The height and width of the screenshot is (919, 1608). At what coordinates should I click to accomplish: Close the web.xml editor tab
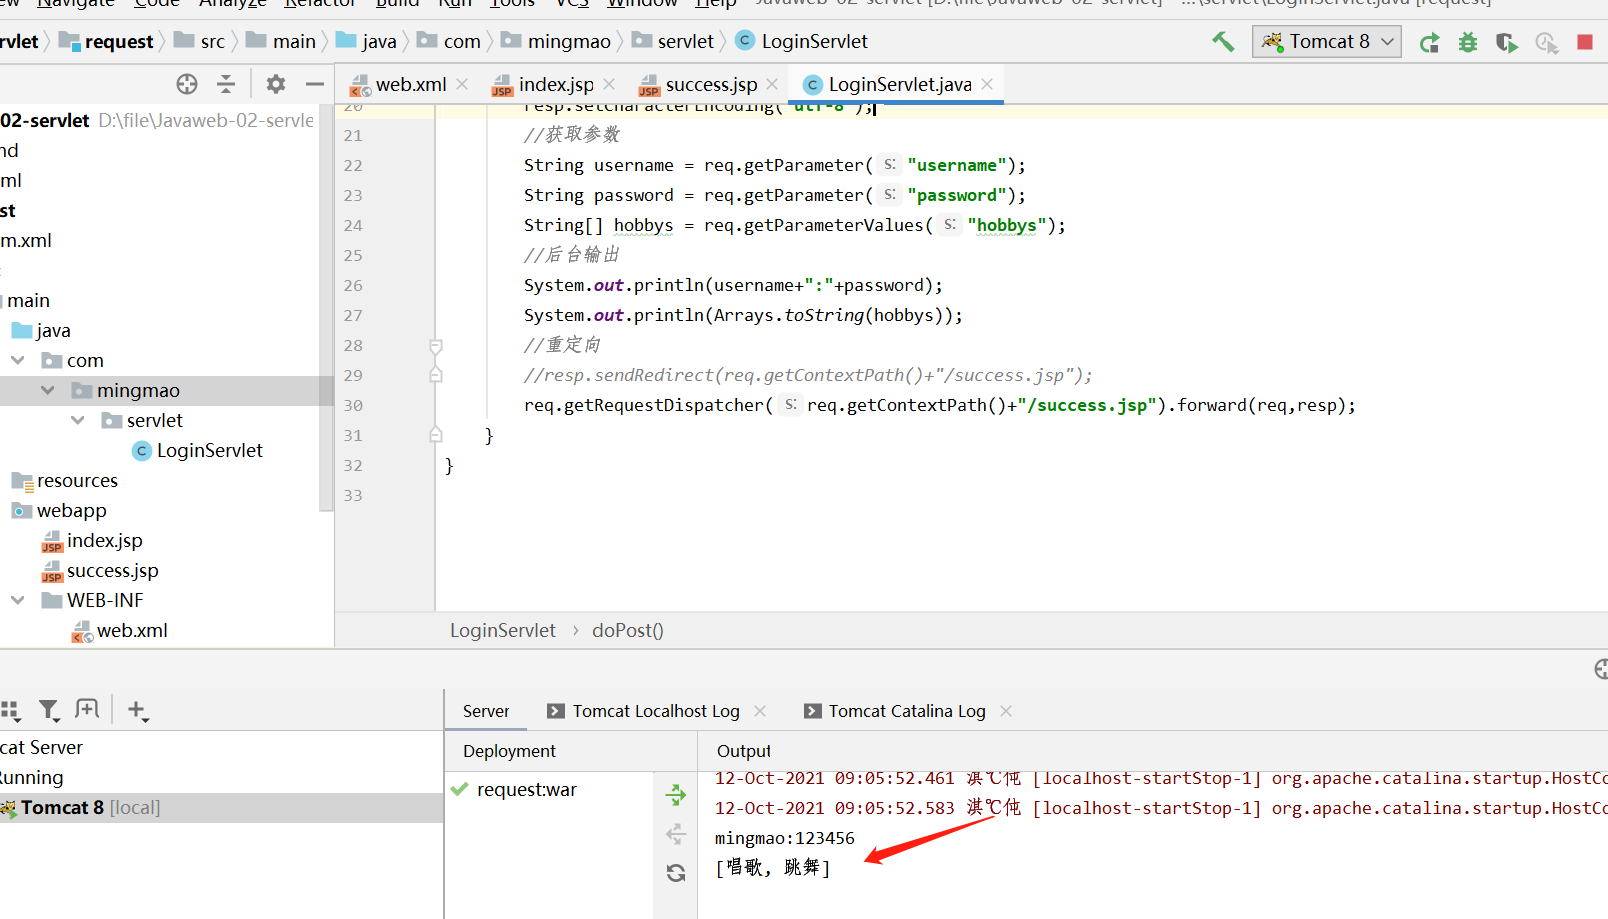462,85
